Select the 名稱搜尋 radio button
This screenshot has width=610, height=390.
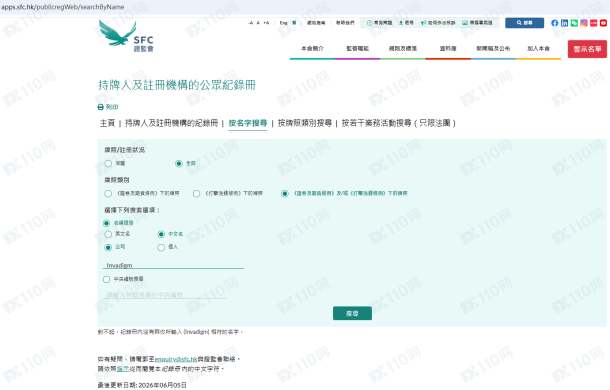pos(106,223)
